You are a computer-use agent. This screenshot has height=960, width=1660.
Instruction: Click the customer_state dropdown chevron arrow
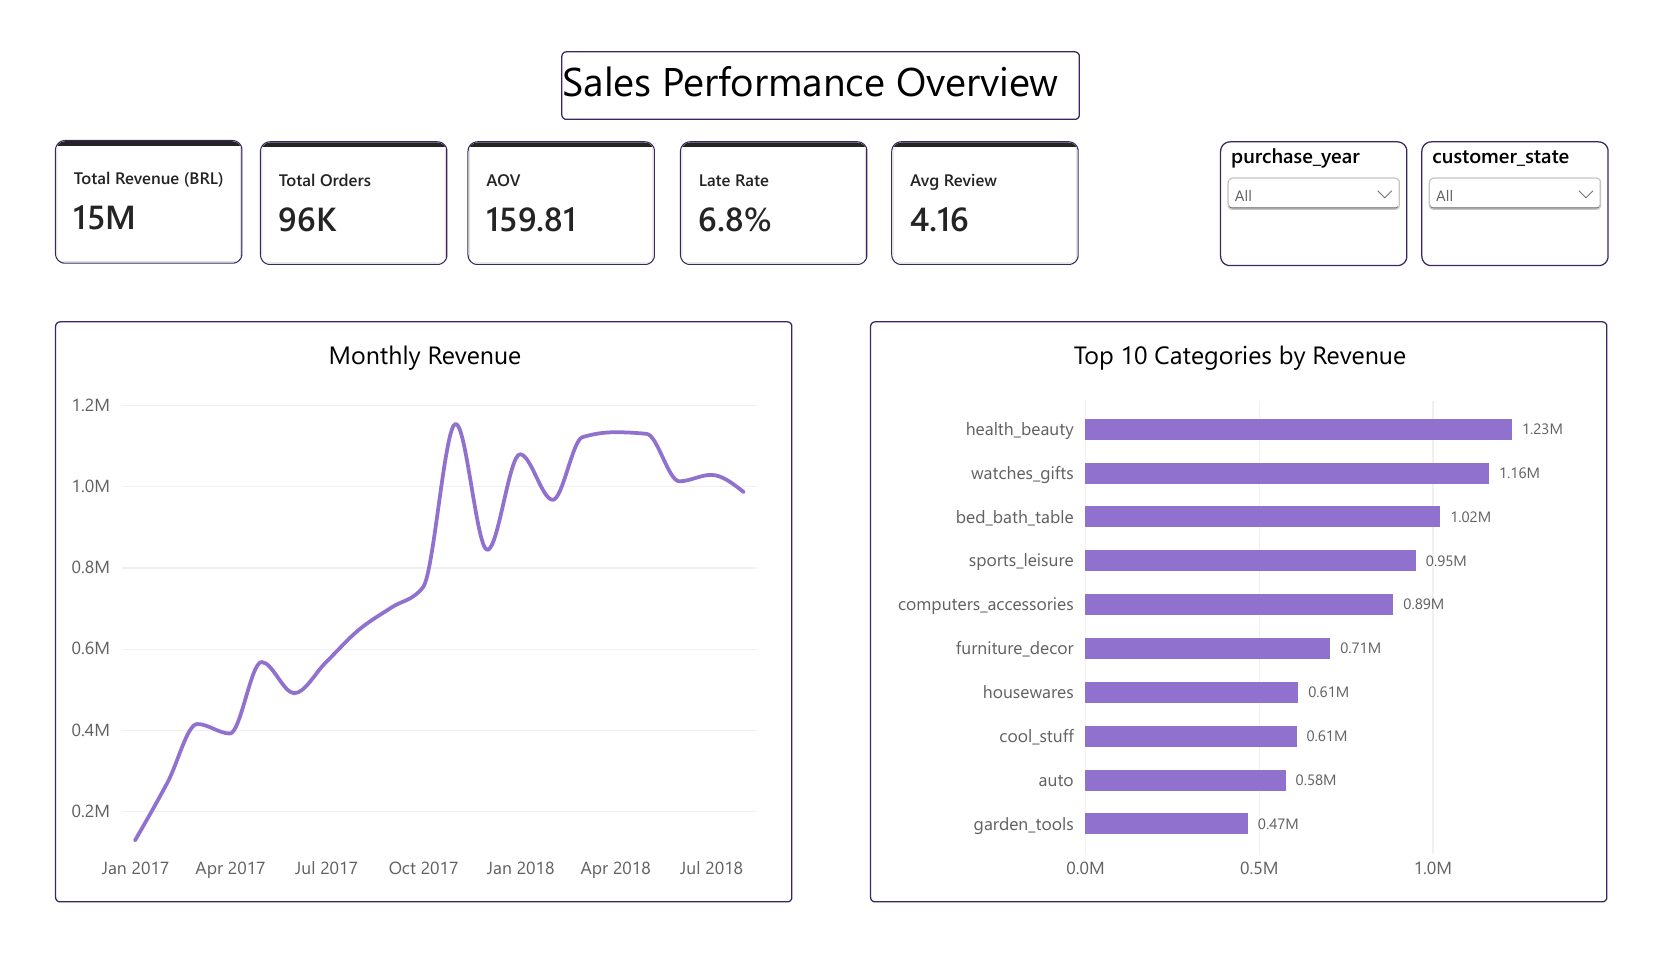point(1585,194)
